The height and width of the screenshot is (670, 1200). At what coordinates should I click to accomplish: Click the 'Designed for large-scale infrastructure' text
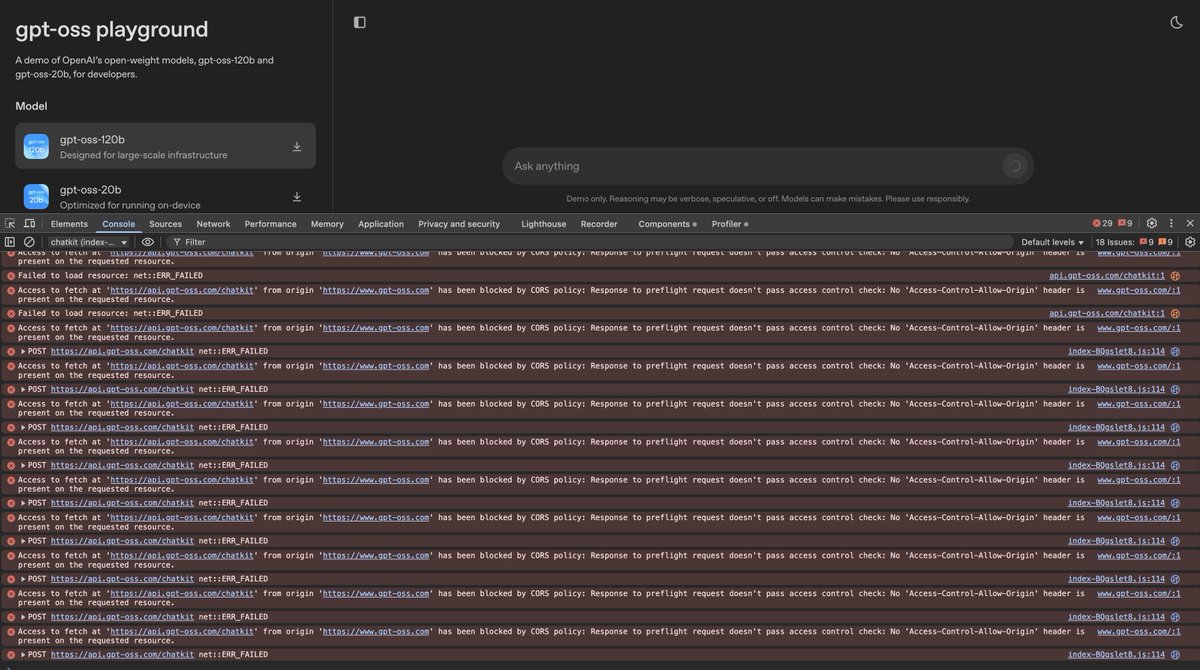(x=143, y=155)
